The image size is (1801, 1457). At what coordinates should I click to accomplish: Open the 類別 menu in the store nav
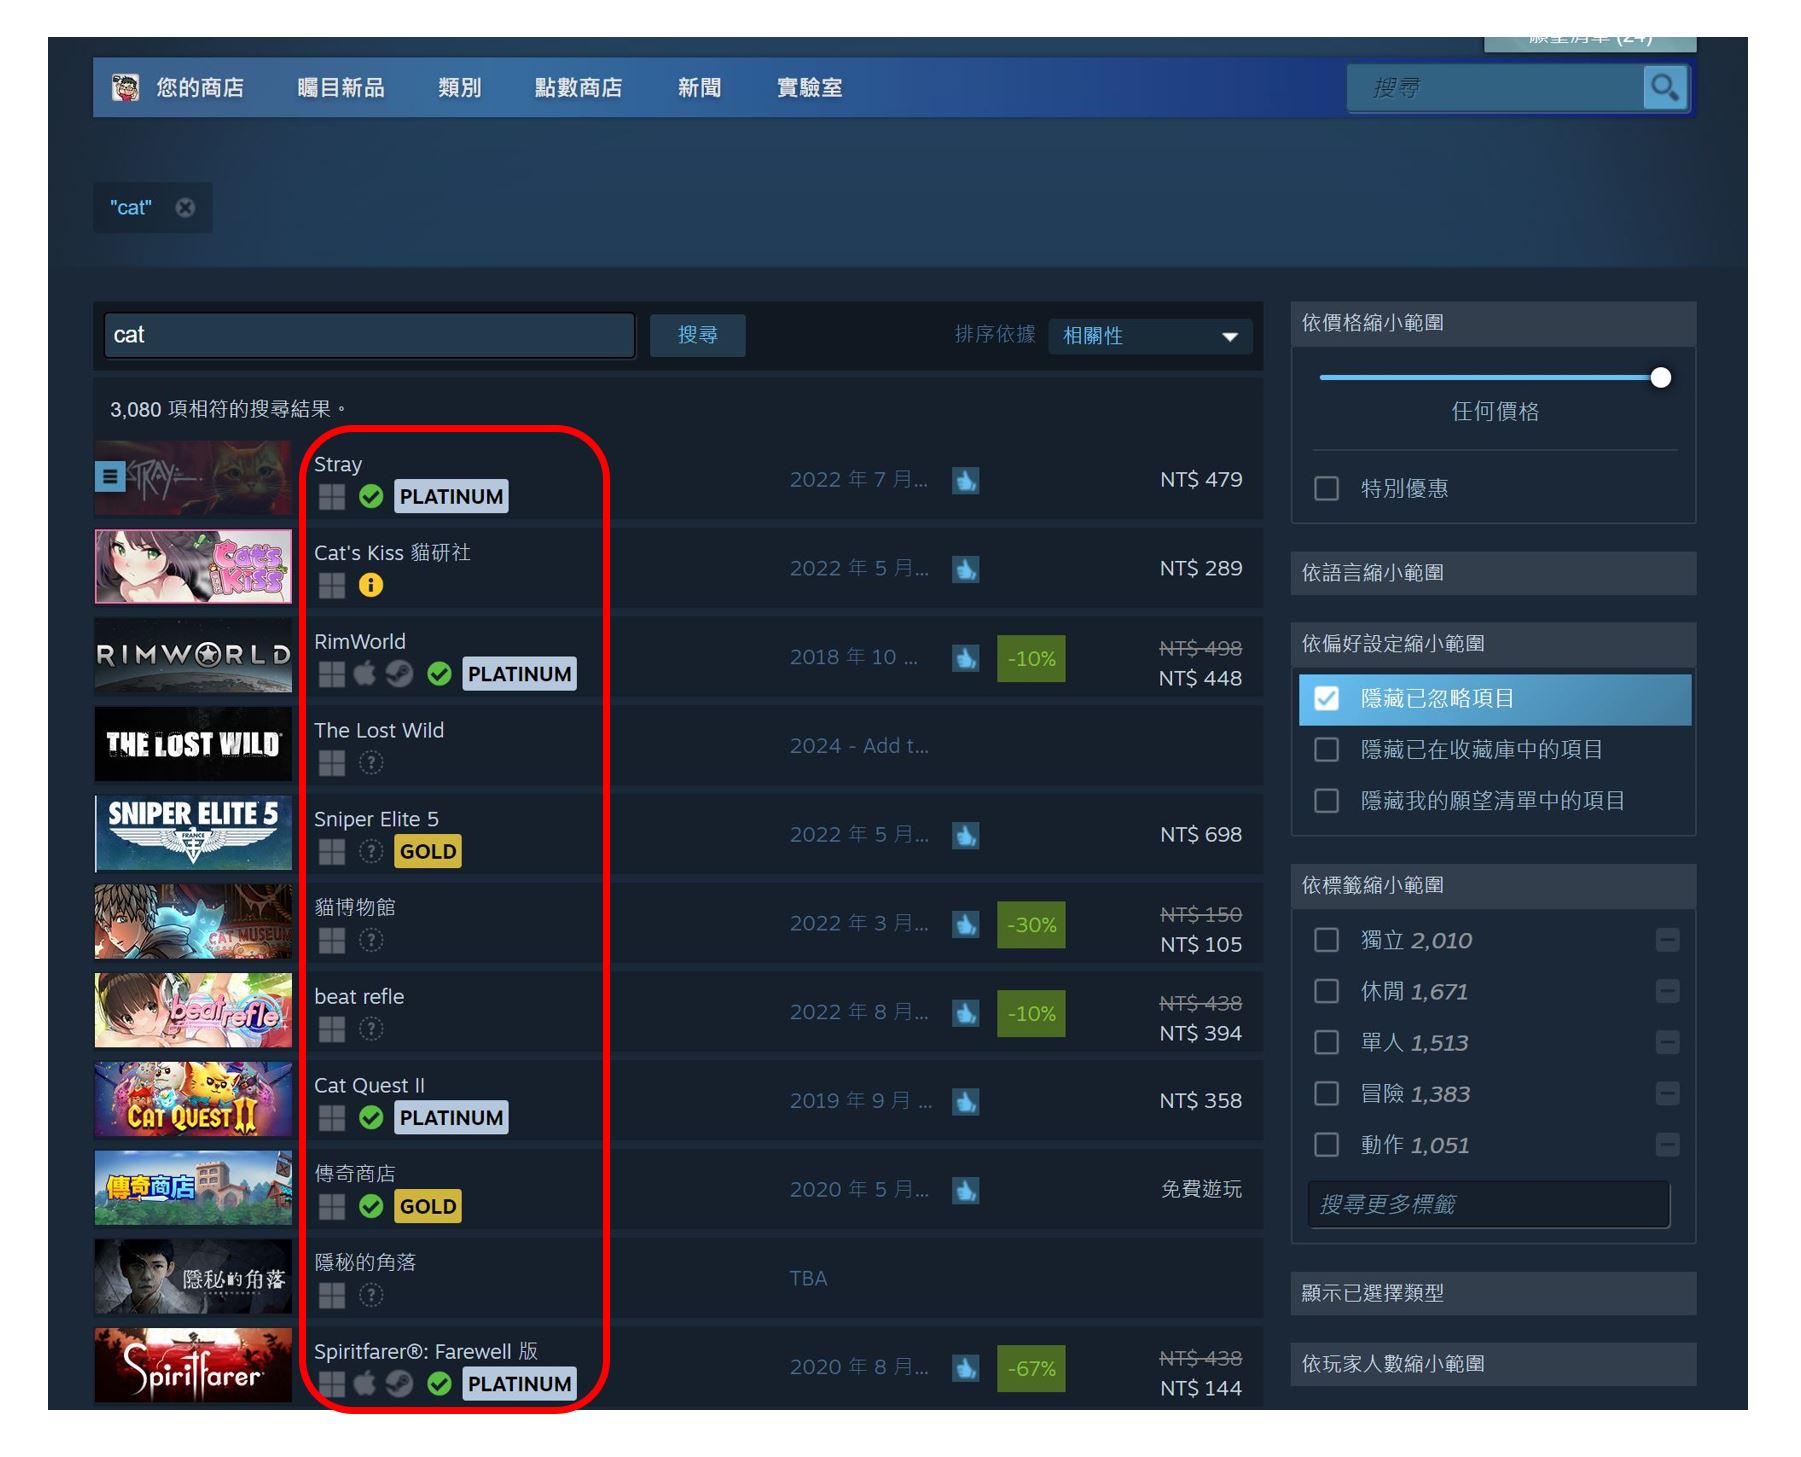(x=459, y=88)
